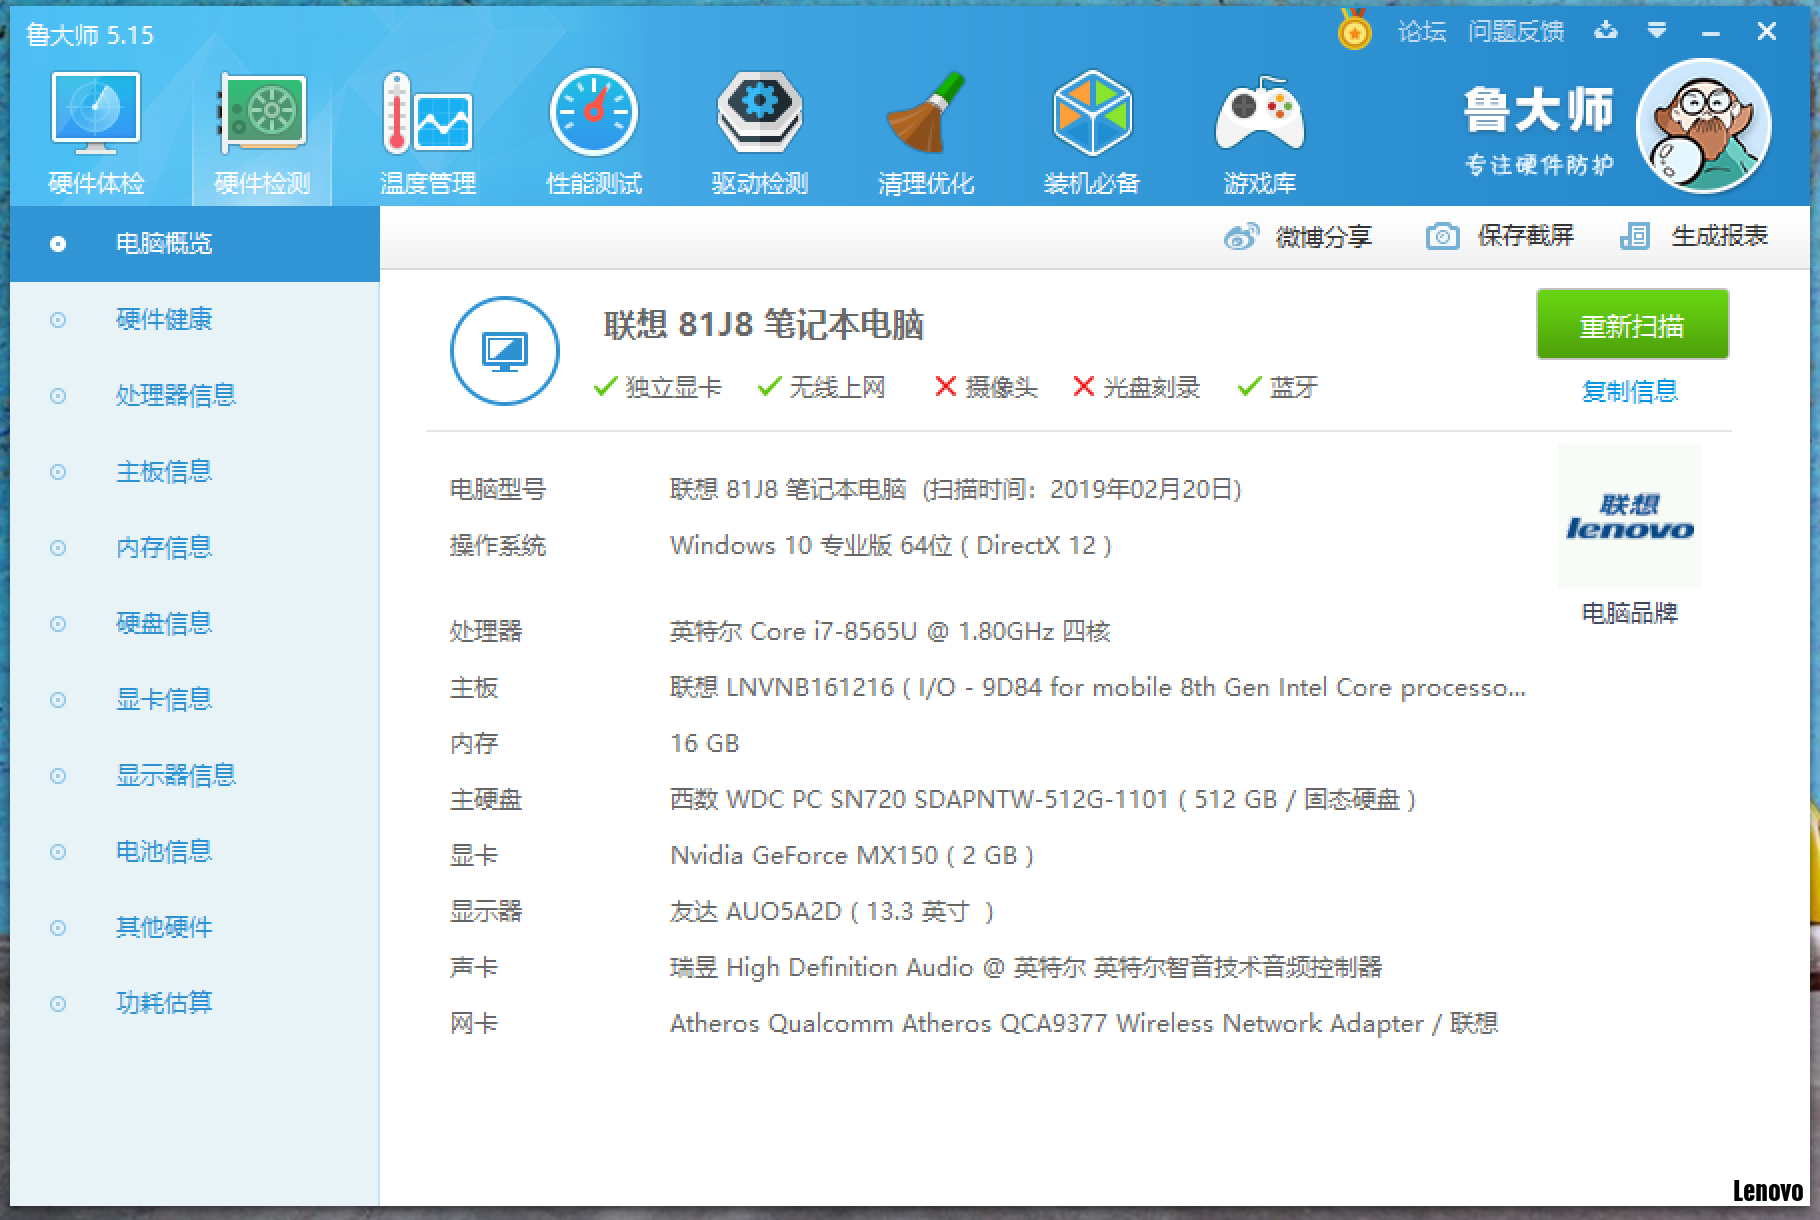Open the 游戏库 game library
Viewport: 1820px width, 1220px height.
1258,127
